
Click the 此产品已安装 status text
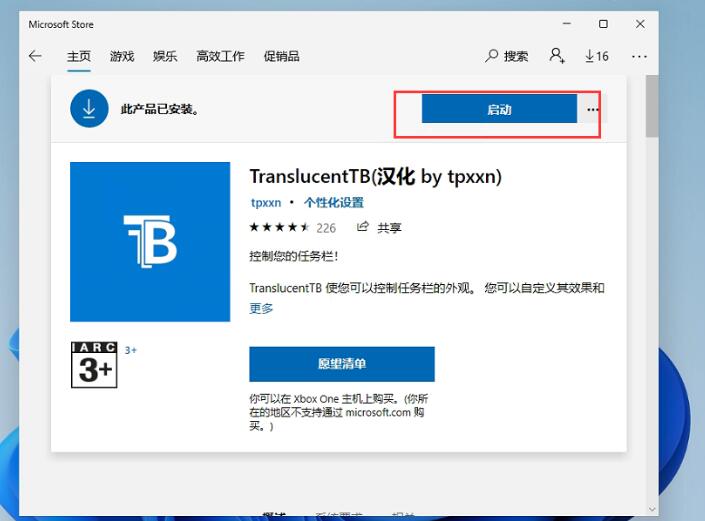click(160, 109)
